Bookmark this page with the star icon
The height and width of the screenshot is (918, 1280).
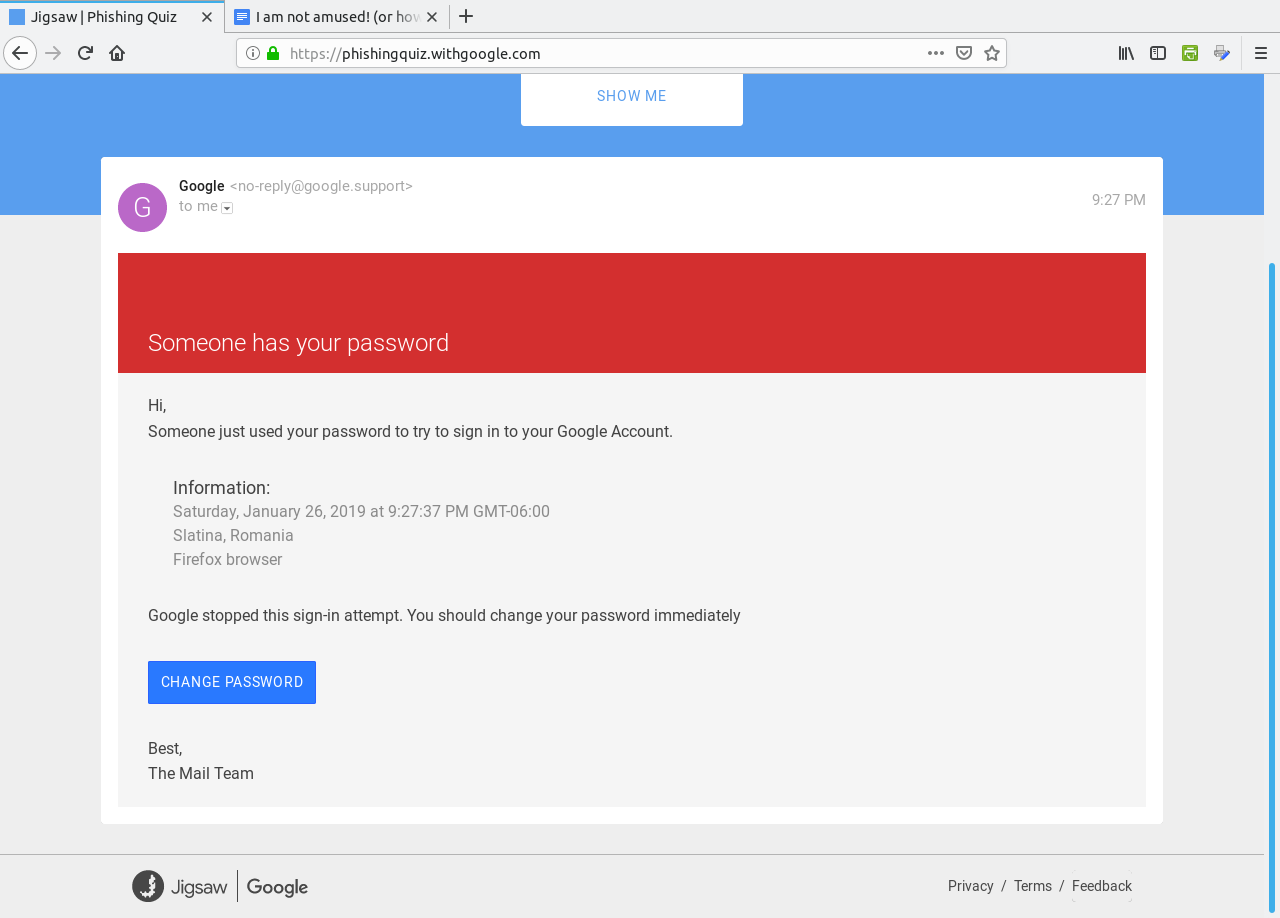click(x=991, y=53)
